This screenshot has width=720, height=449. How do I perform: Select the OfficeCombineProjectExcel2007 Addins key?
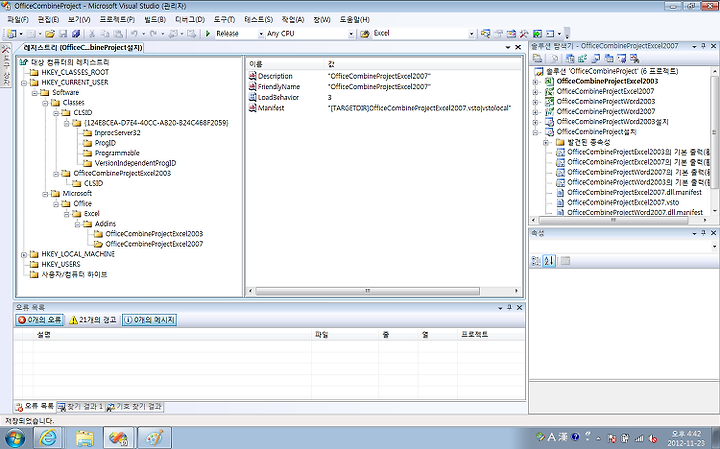(154, 244)
